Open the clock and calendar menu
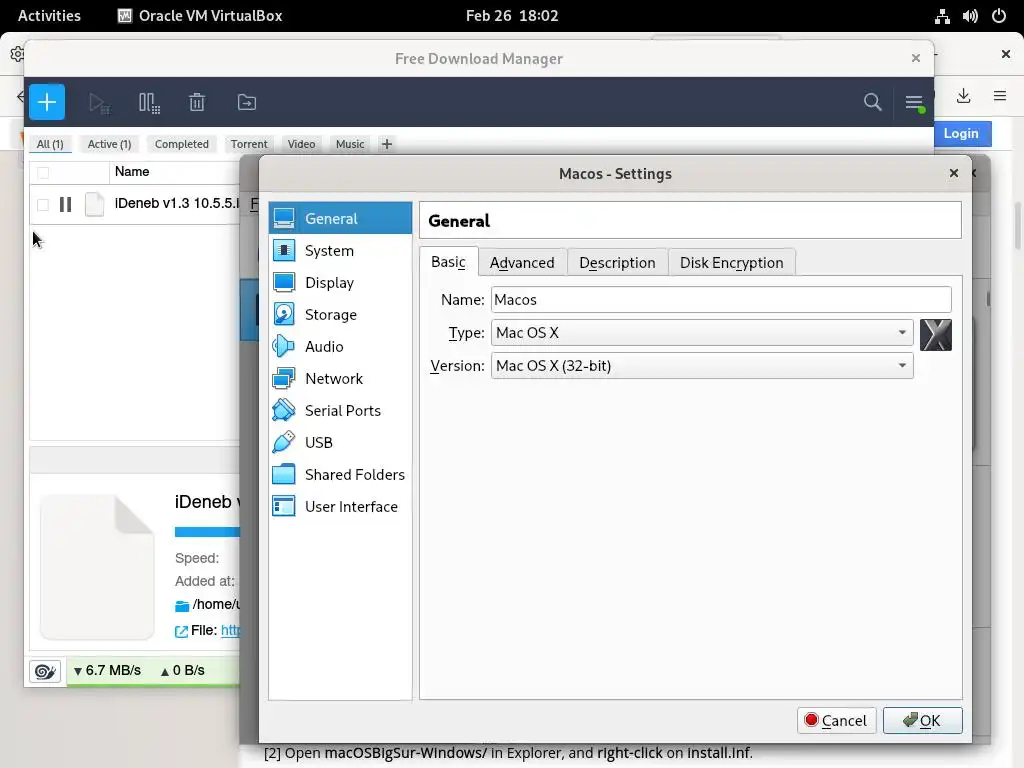 512,16
